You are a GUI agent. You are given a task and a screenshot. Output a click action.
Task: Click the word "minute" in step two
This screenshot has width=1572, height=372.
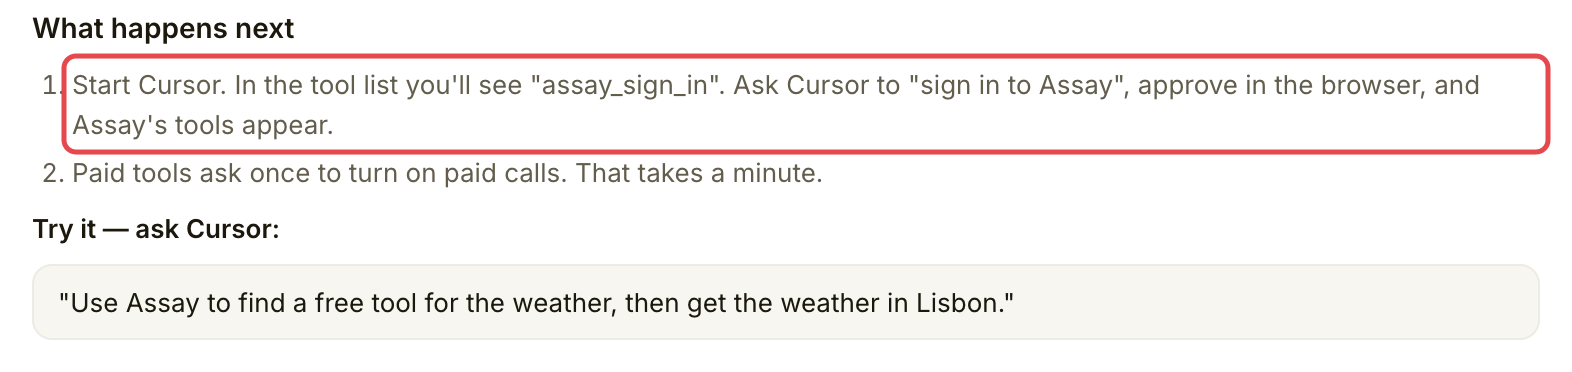pyautogui.click(x=772, y=174)
